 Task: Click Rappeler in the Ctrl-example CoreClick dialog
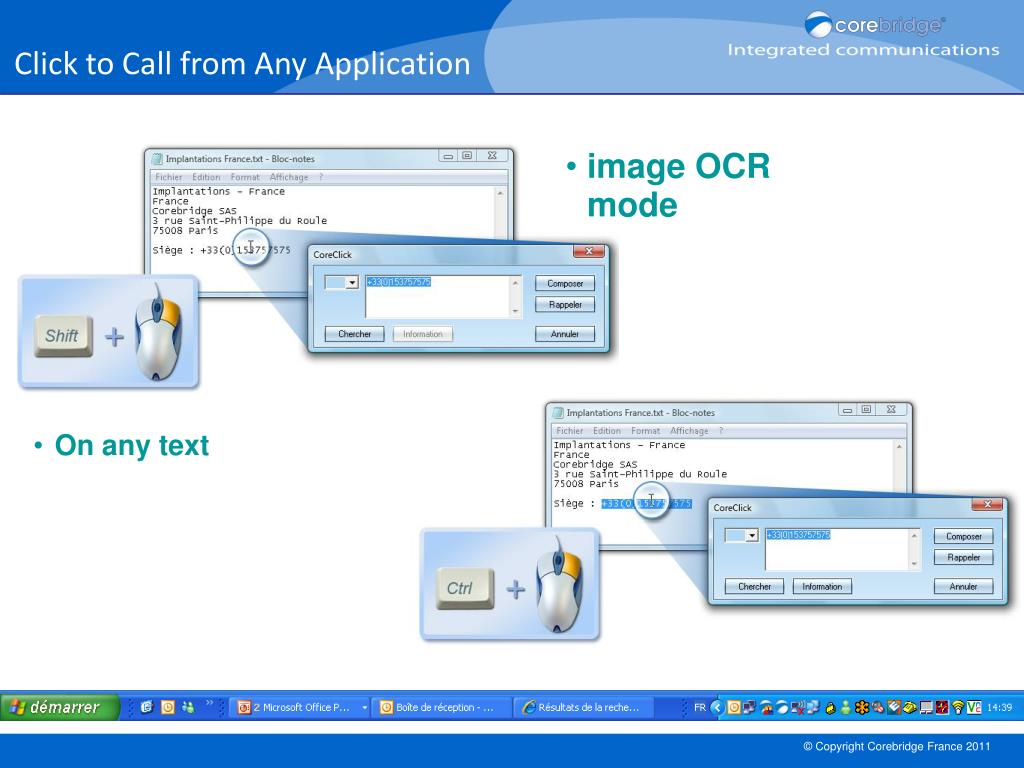coord(963,557)
